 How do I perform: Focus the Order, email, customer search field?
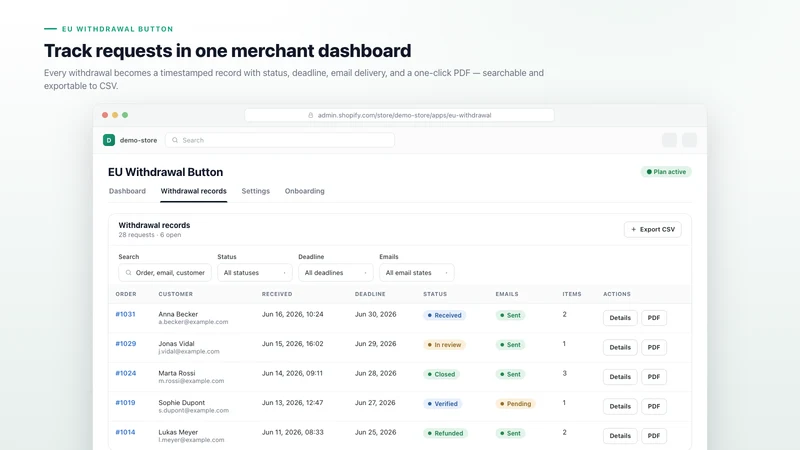coord(165,273)
